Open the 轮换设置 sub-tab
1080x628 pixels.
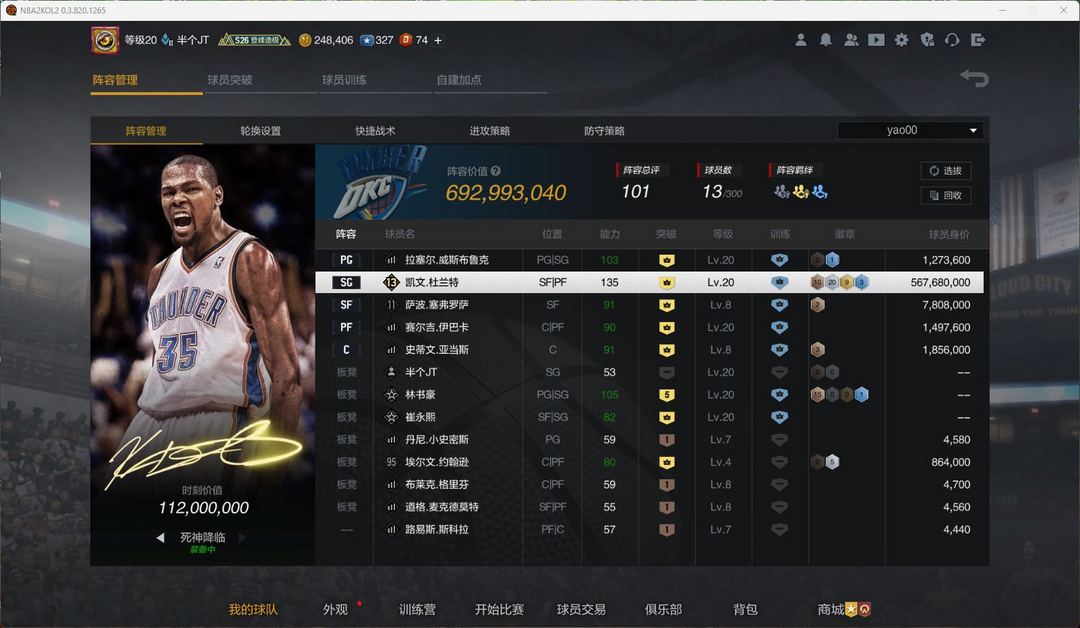coord(260,131)
